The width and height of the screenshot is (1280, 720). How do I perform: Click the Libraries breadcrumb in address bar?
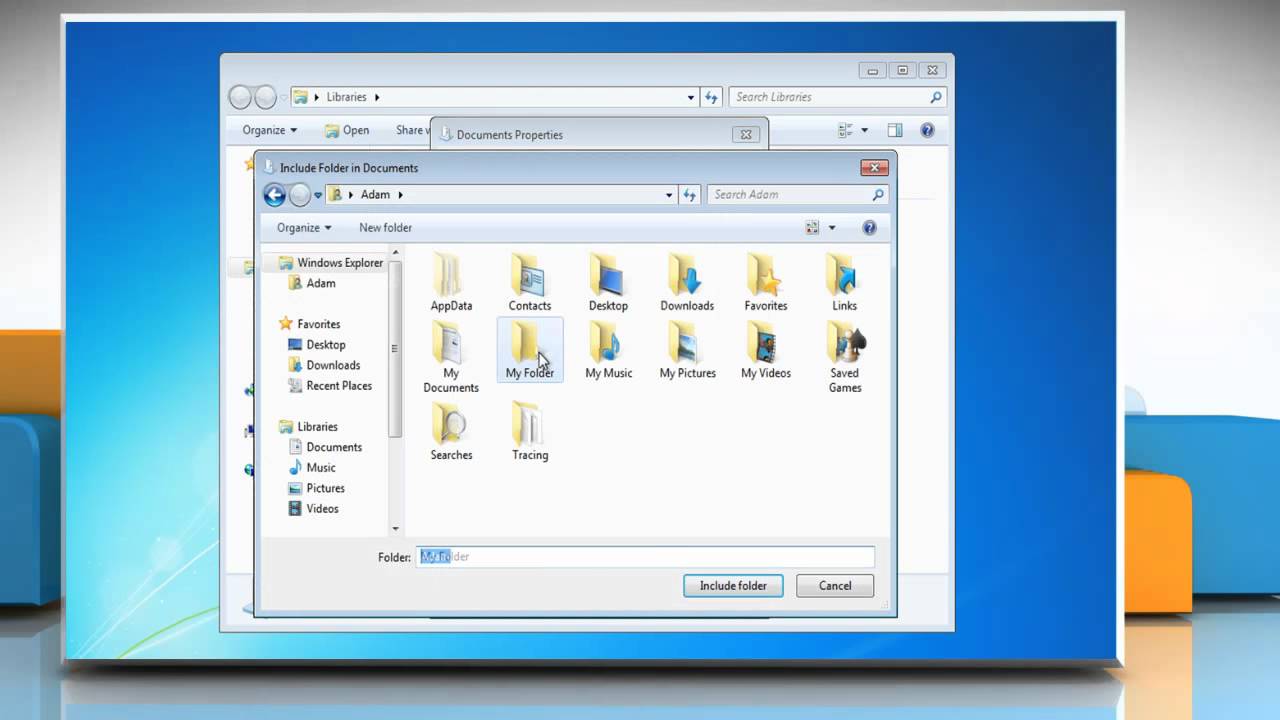[x=347, y=97]
